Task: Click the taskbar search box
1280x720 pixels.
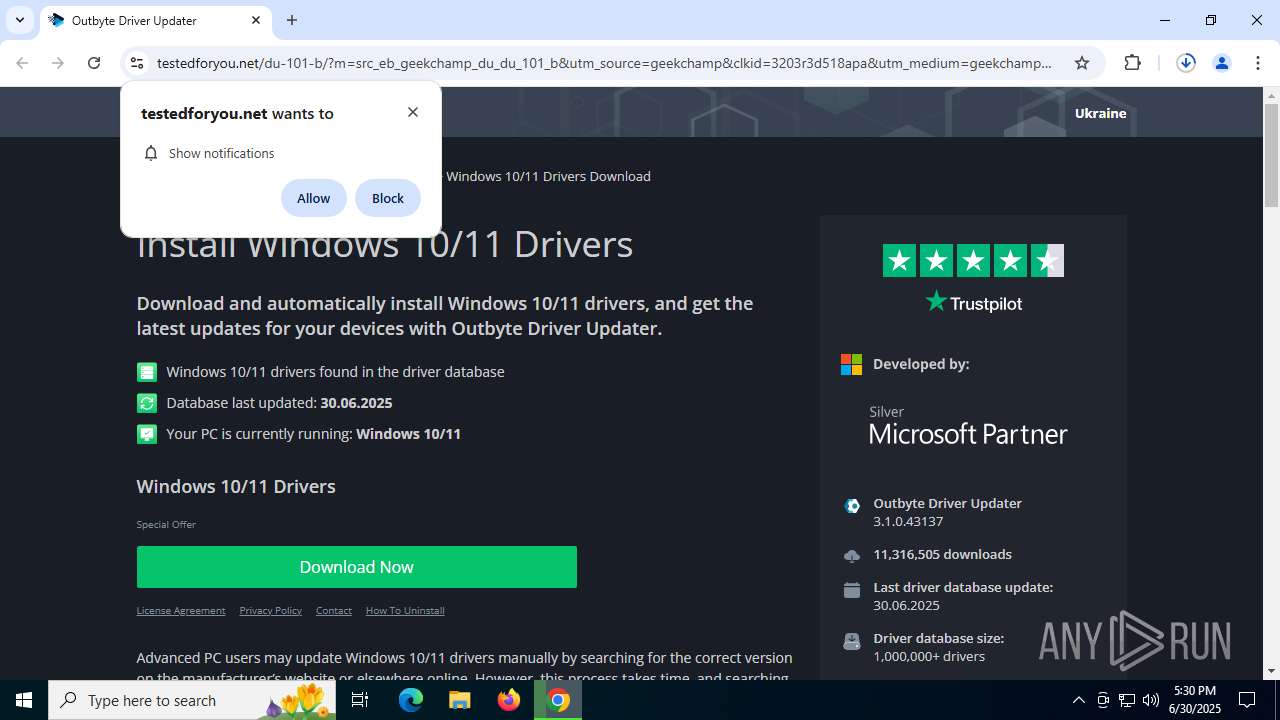Action: [x=194, y=700]
